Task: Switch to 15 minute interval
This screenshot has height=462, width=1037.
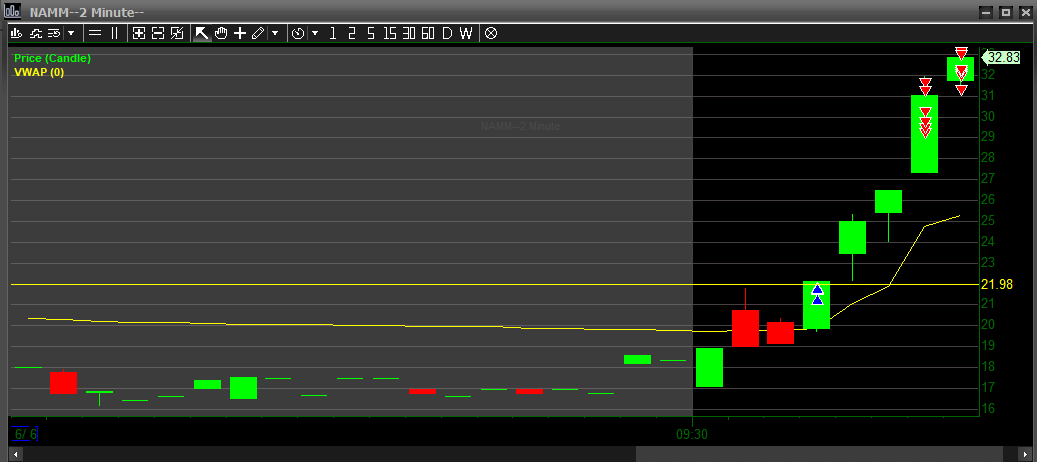Action: coord(390,33)
